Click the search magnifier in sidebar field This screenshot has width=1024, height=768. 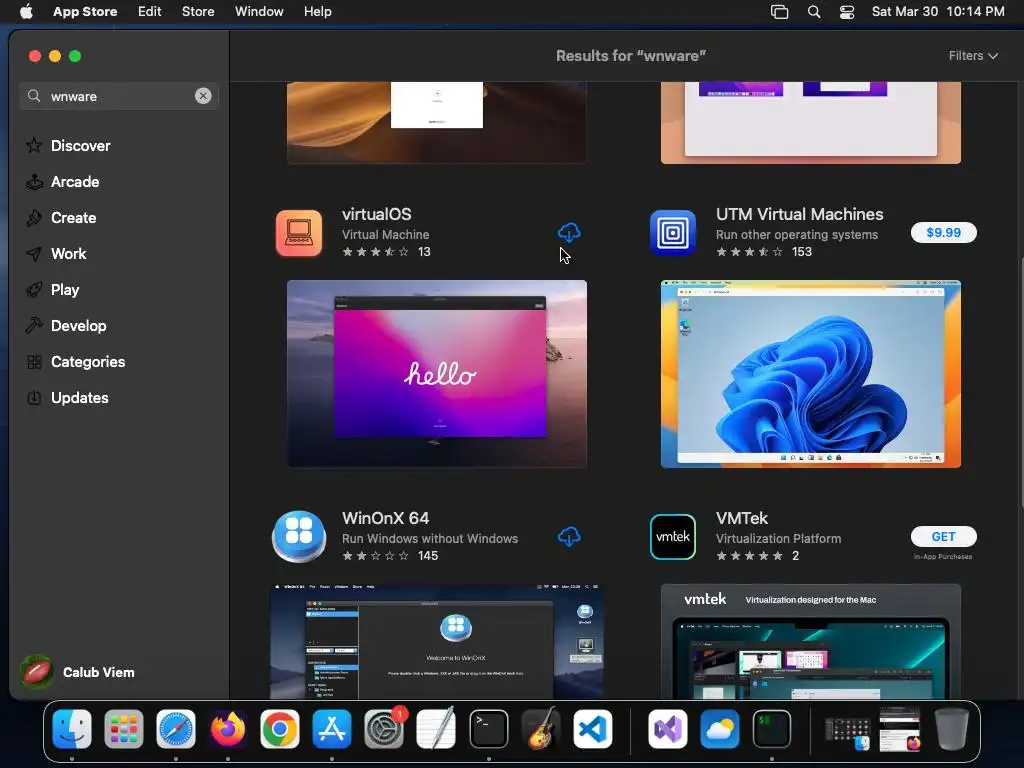34,96
